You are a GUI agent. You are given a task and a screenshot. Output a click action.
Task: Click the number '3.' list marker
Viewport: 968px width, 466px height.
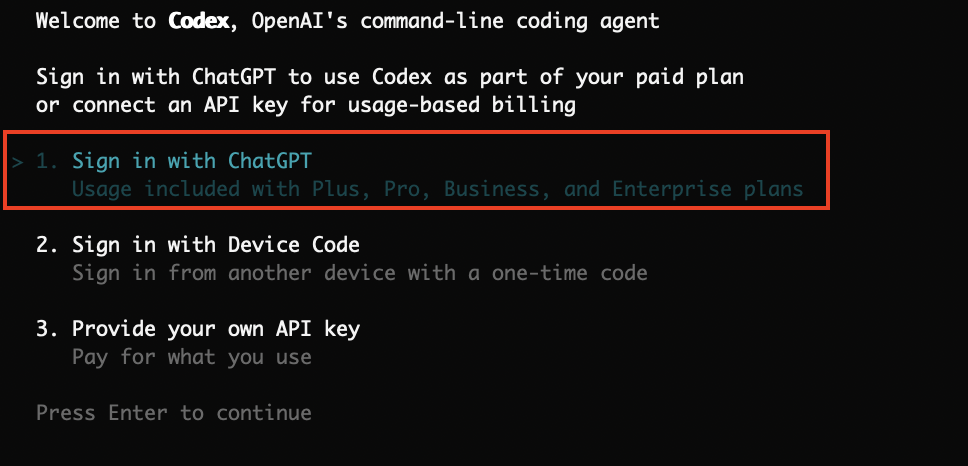point(48,328)
